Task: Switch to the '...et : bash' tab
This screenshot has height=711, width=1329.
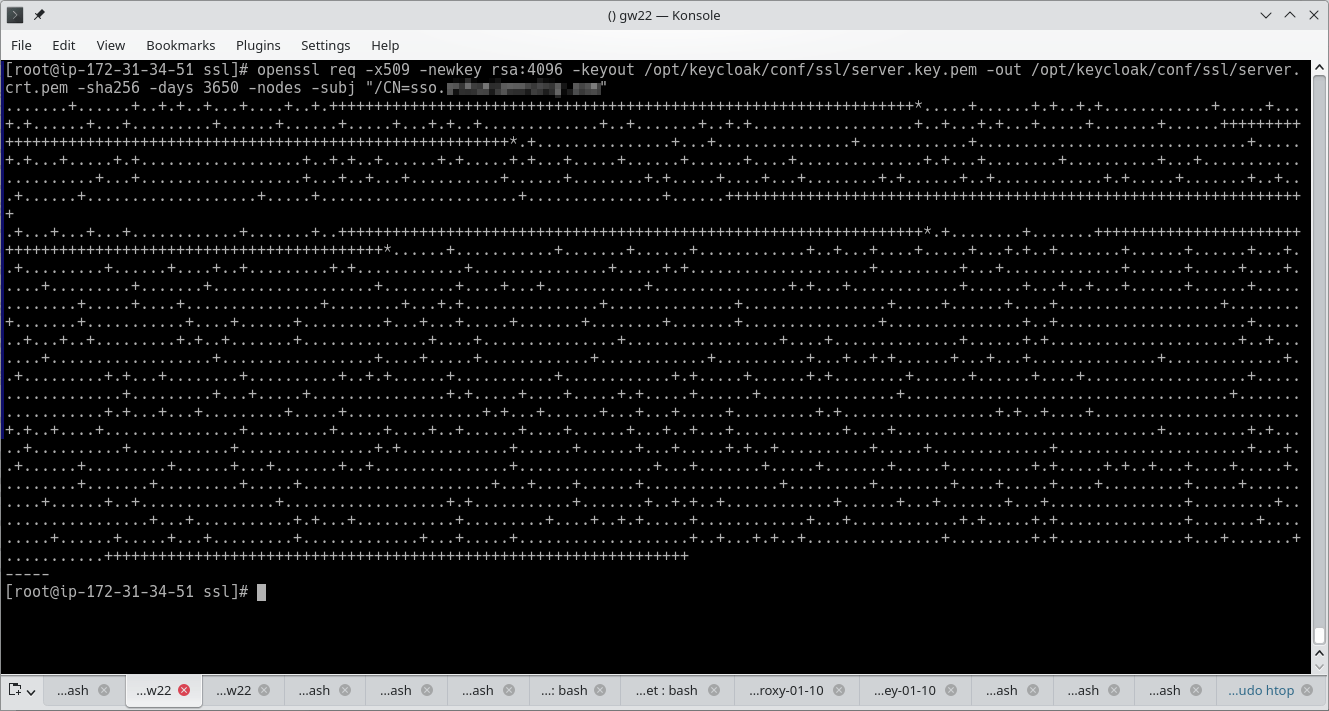Action: click(668, 690)
